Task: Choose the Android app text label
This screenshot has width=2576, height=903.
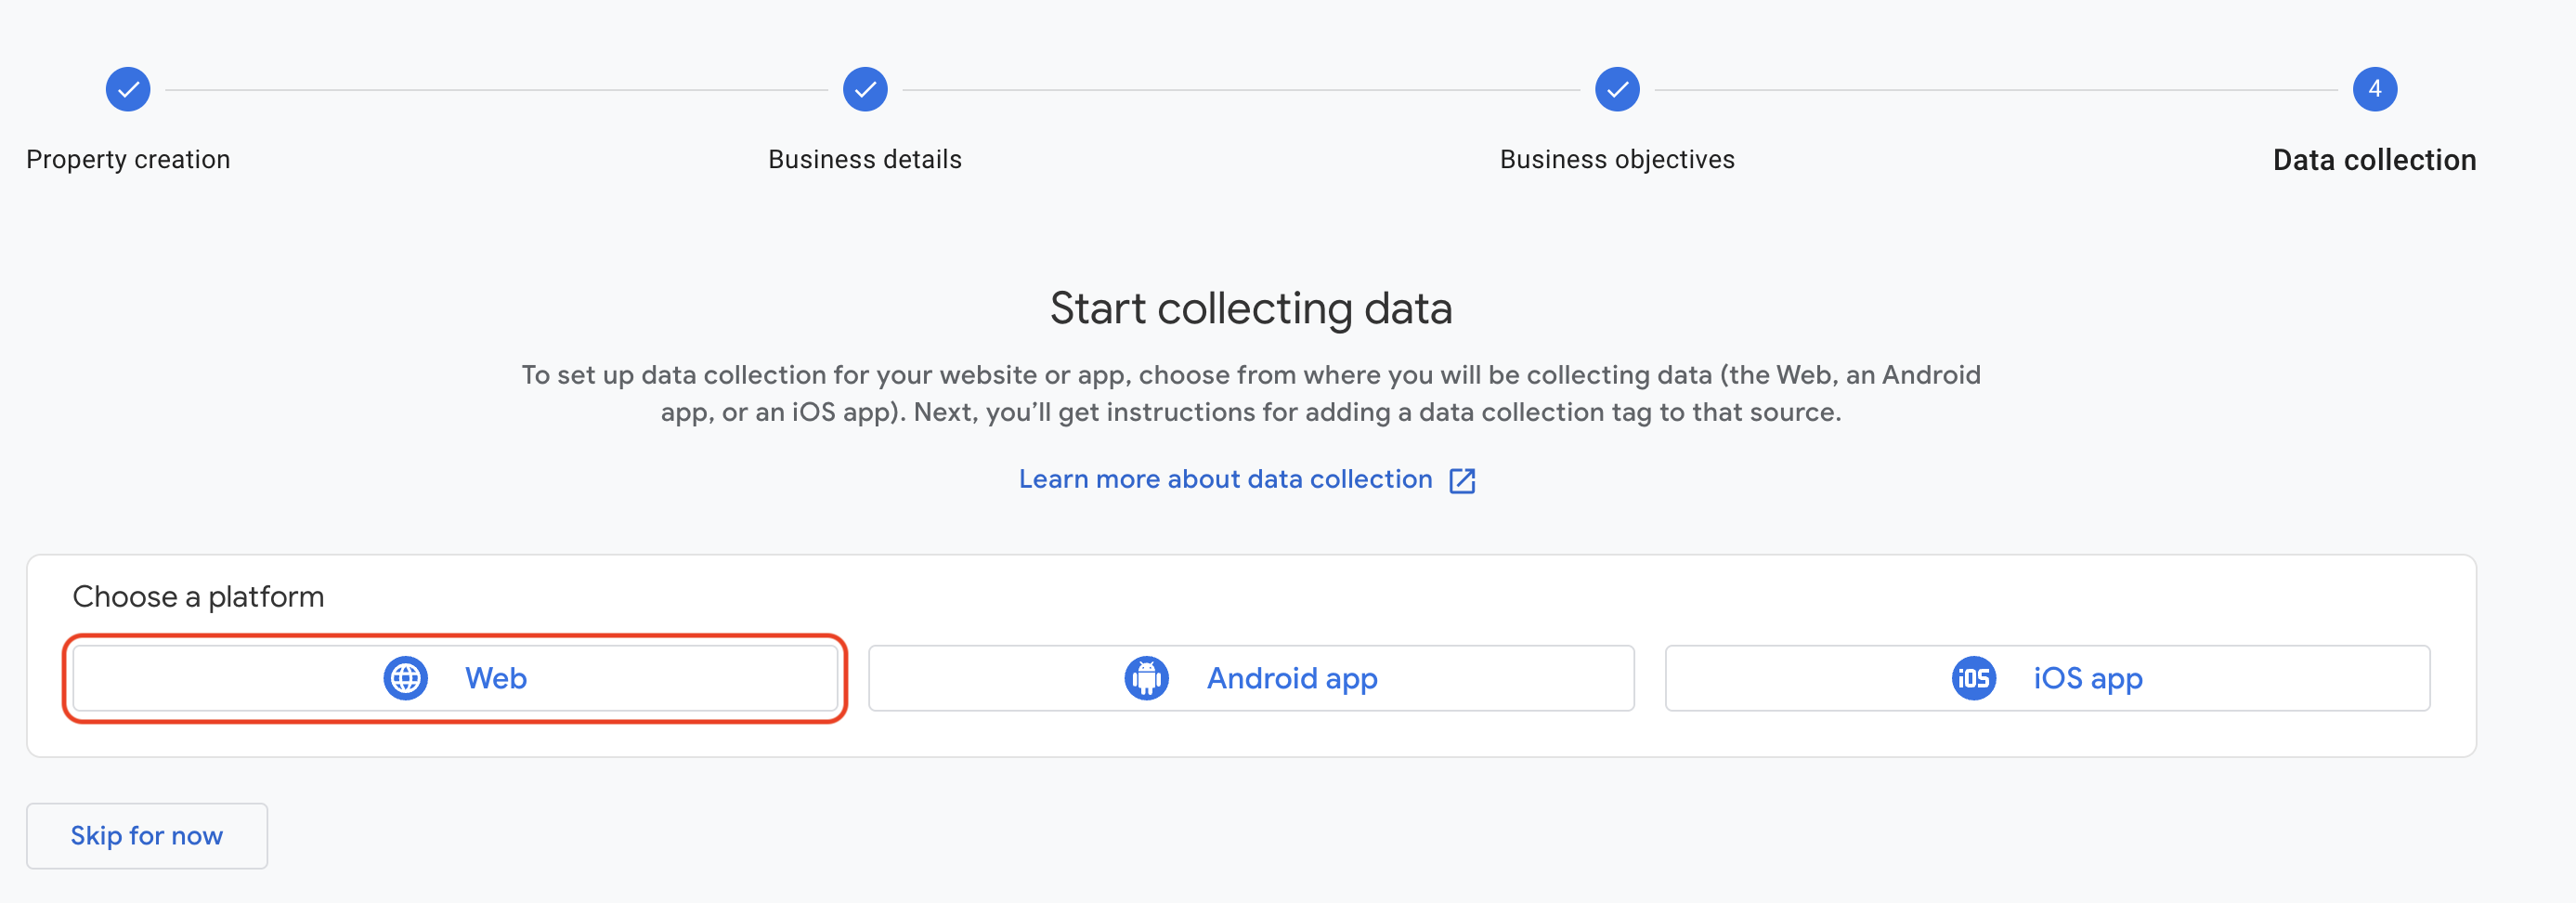Action: coord(1292,678)
